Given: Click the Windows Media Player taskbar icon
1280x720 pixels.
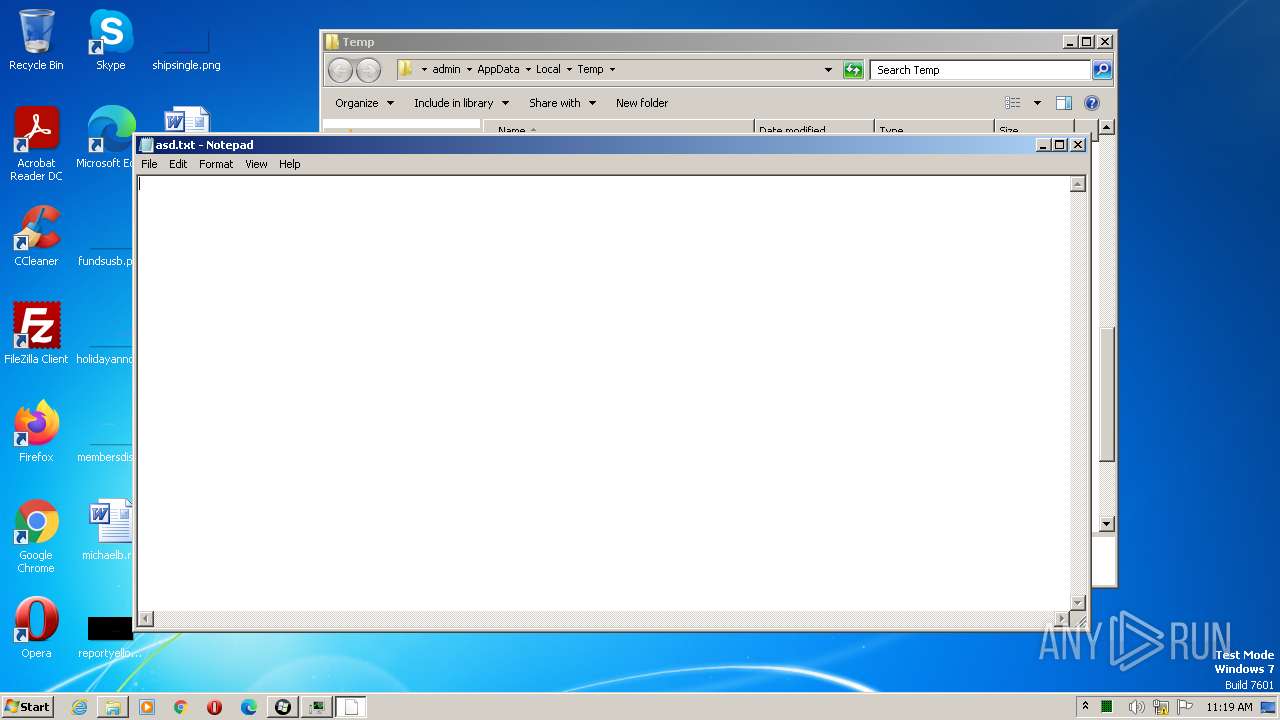Looking at the screenshot, I should tap(147, 707).
